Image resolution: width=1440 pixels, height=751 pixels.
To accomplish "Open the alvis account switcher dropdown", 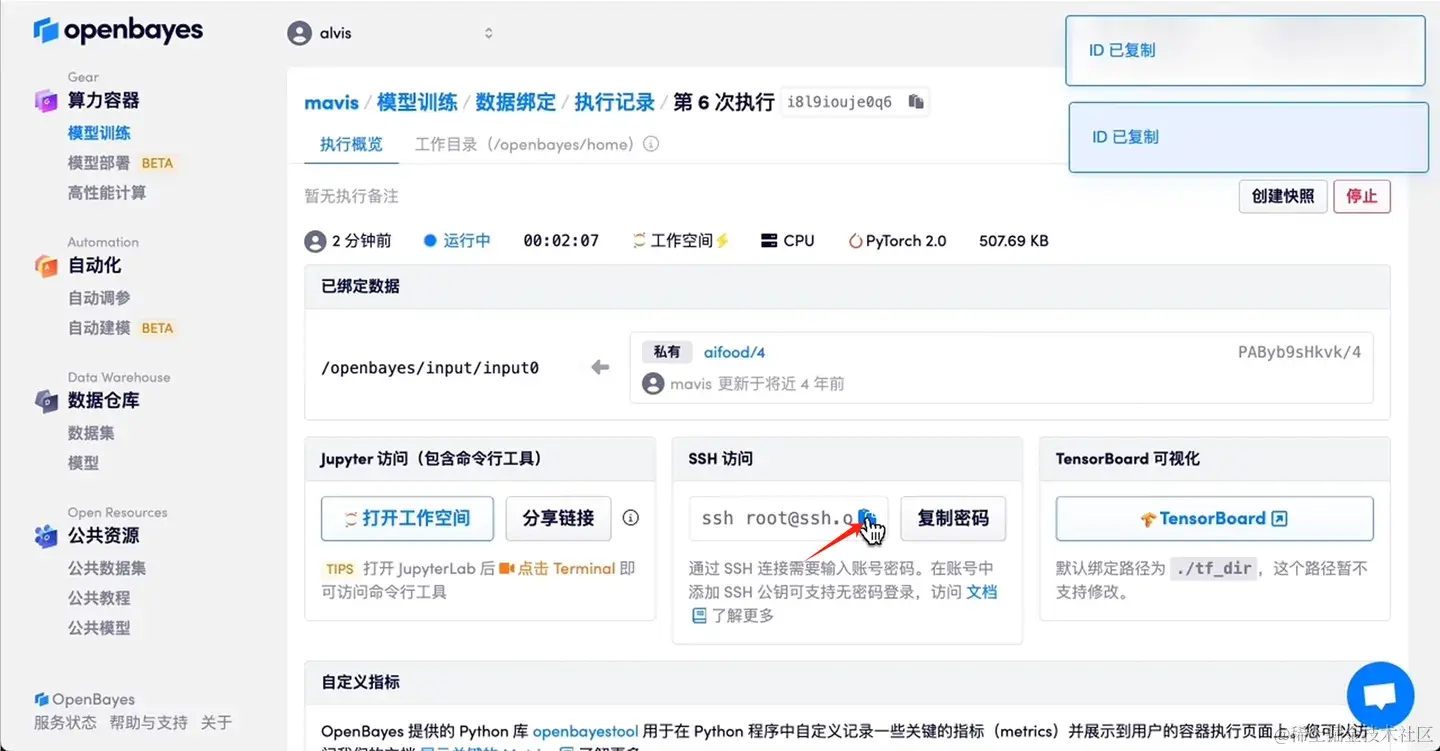I will click(x=391, y=33).
